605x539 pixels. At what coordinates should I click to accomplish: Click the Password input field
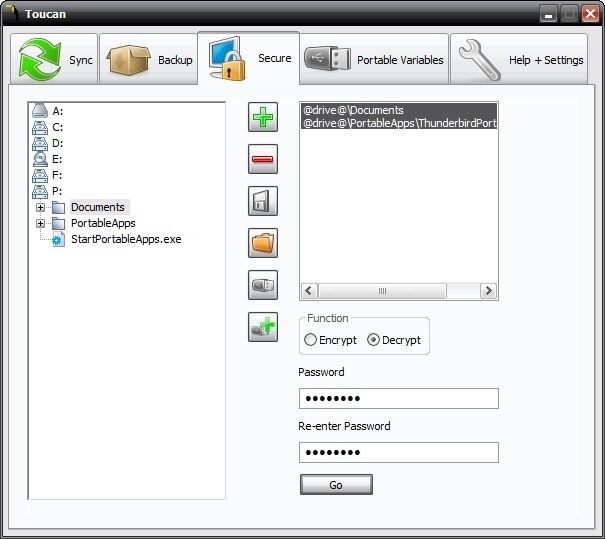pos(399,398)
